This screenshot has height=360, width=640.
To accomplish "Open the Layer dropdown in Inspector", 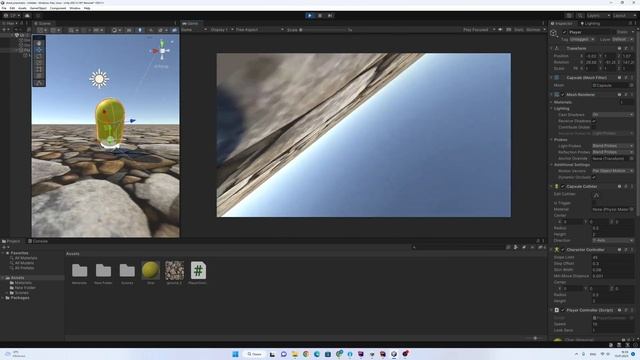I will click(x=622, y=40).
